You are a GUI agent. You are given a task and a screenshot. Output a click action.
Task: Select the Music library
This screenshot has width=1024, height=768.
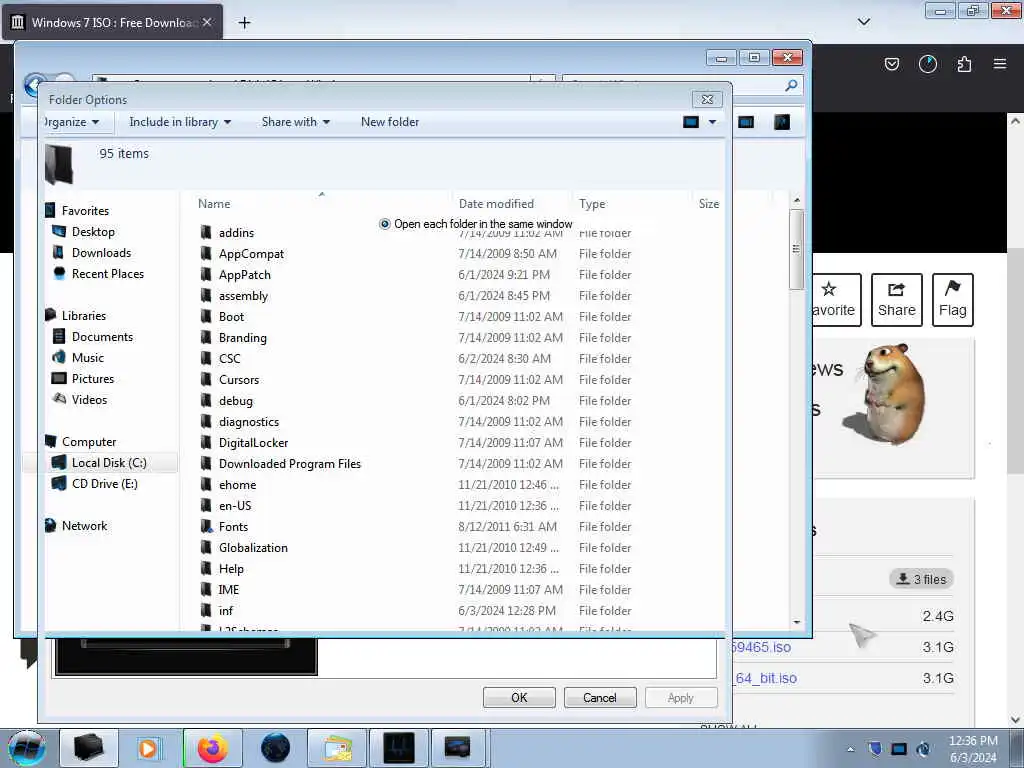(88, 358)
